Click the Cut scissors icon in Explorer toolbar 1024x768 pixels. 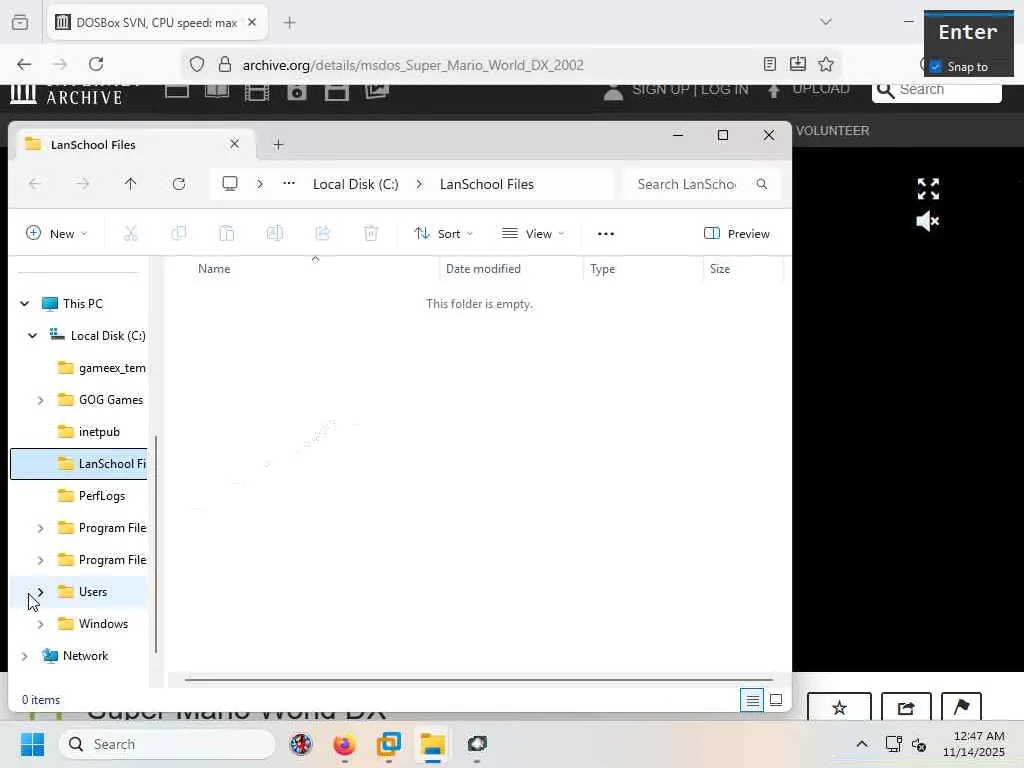(x=131, y=233)
